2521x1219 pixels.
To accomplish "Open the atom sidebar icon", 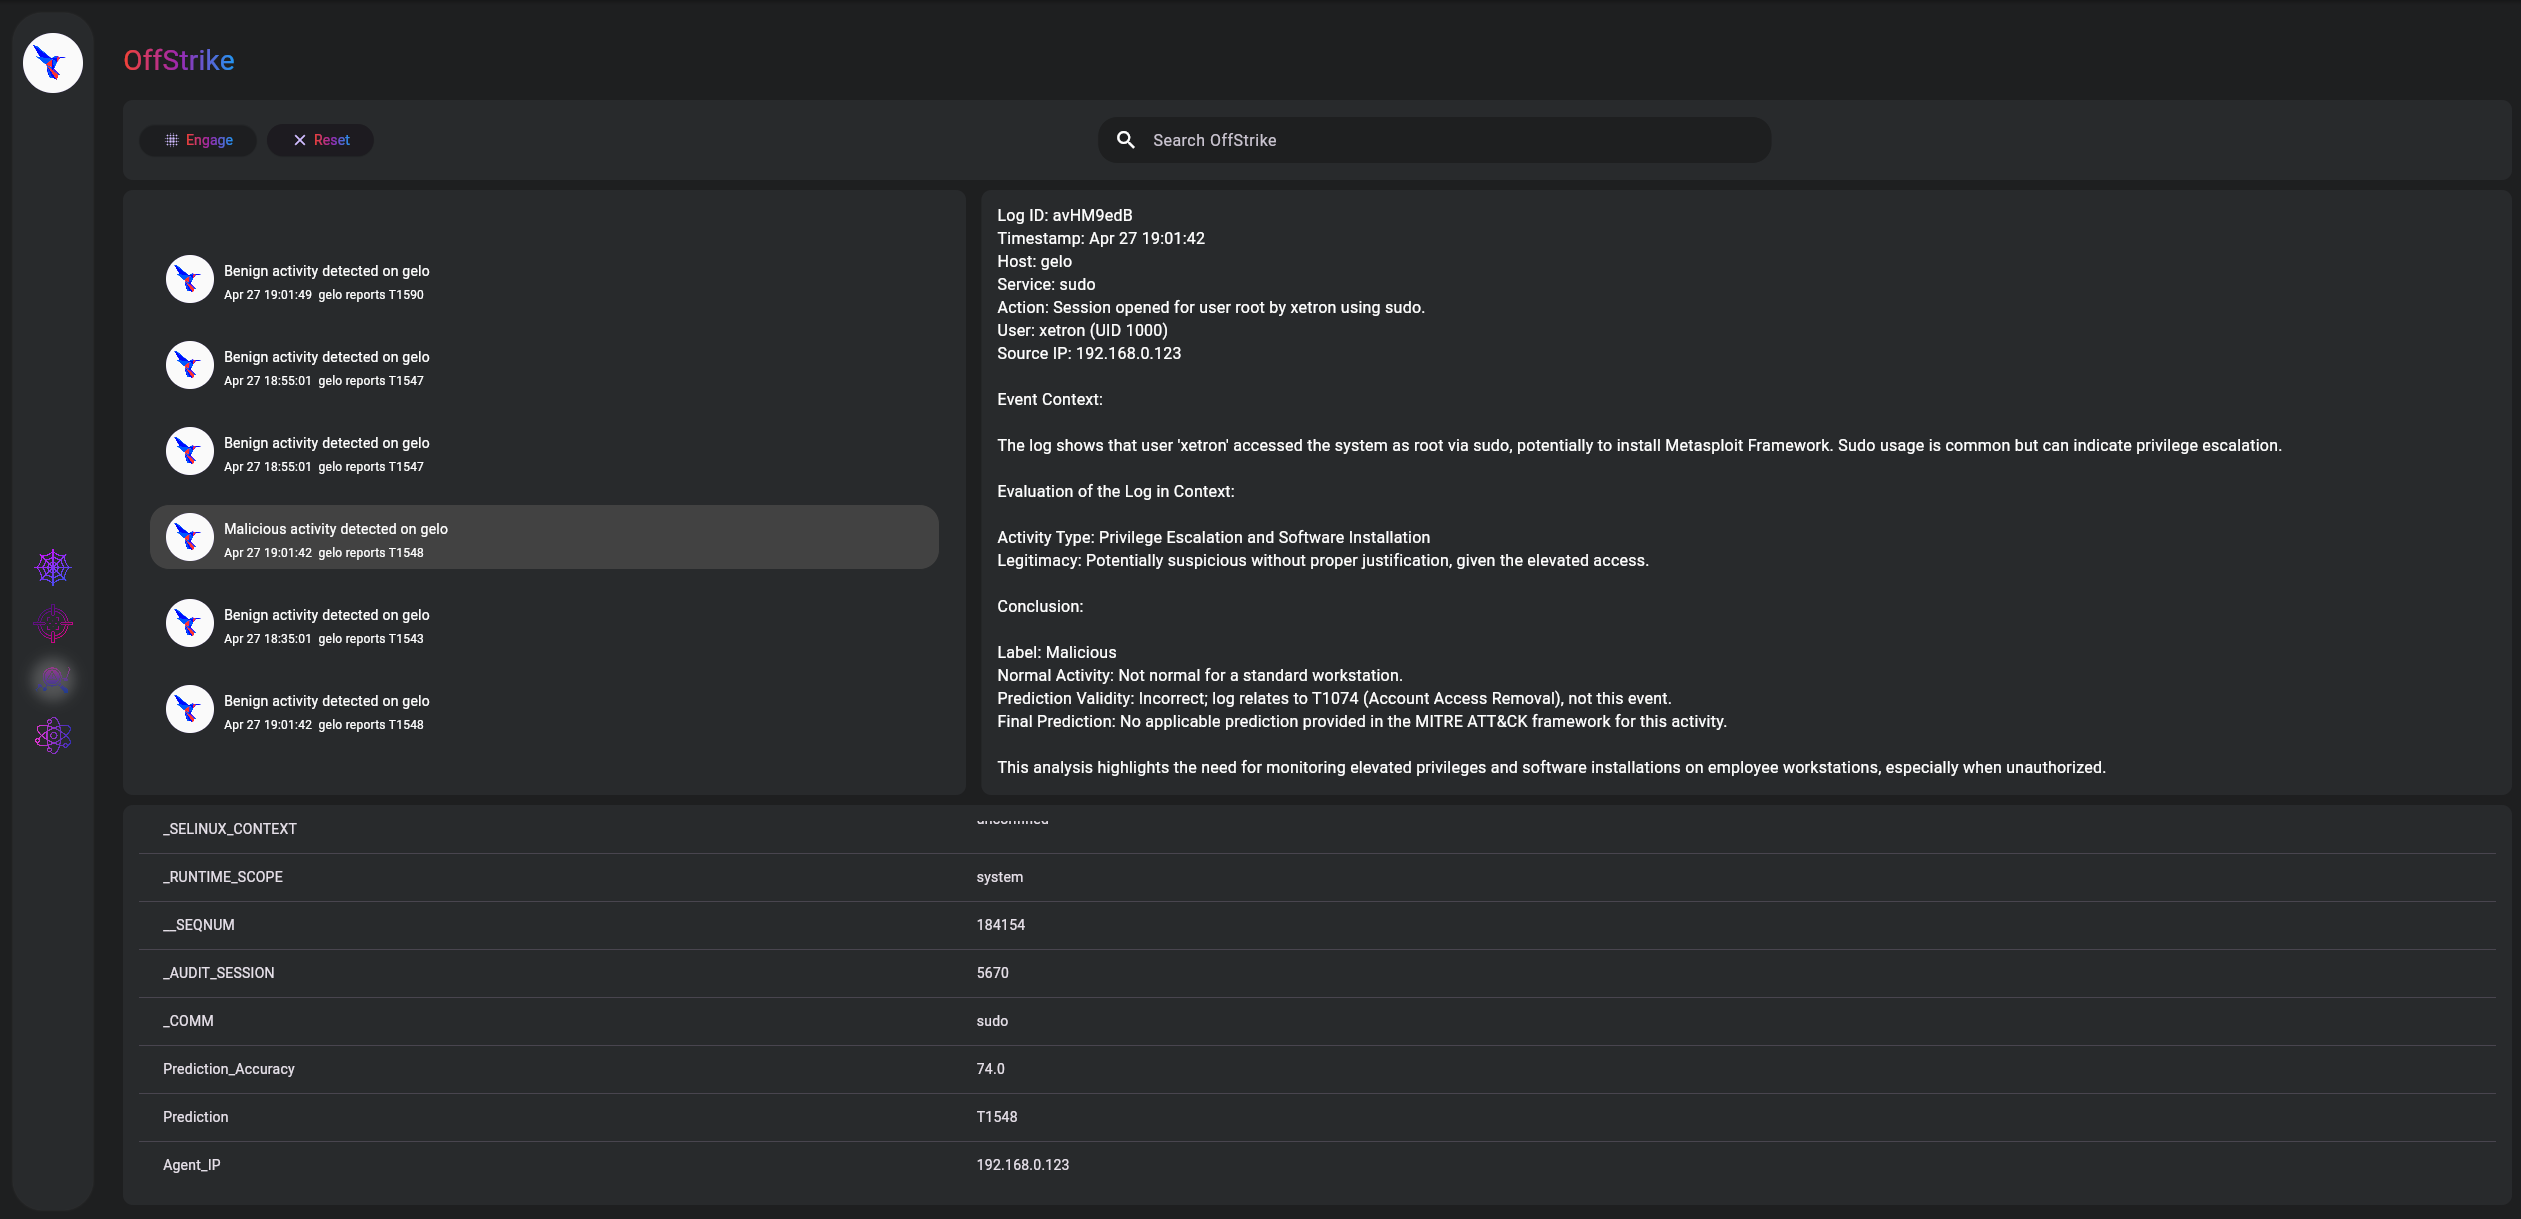I will (x=53, y=736).
